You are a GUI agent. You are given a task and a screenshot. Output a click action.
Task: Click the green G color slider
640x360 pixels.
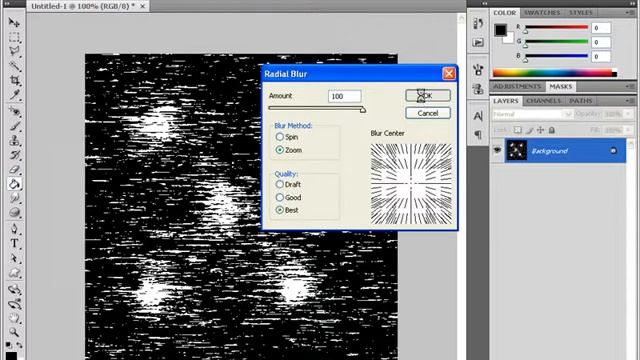(x=556, y=42)
